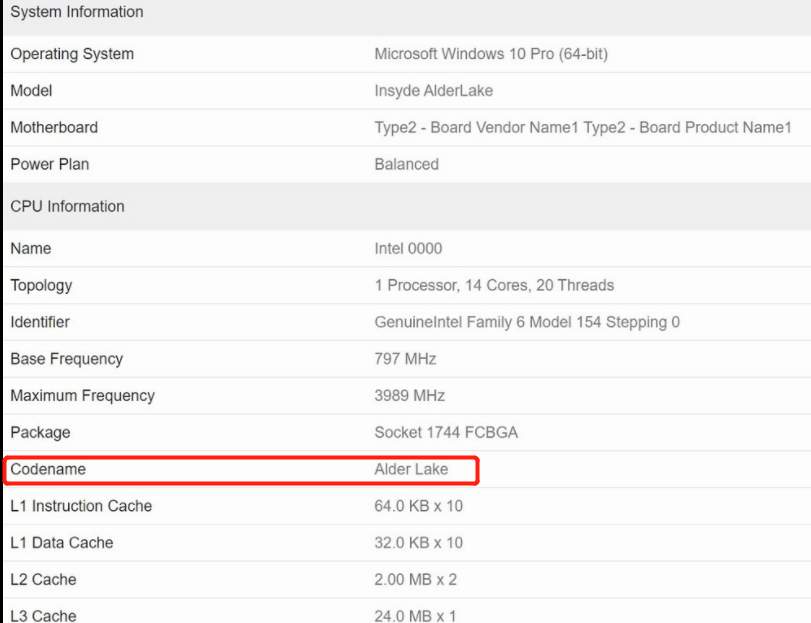The image size is (811, 623).
Task: Select the 'Maximum Frequency' label
Action: (x=82, y=396)
